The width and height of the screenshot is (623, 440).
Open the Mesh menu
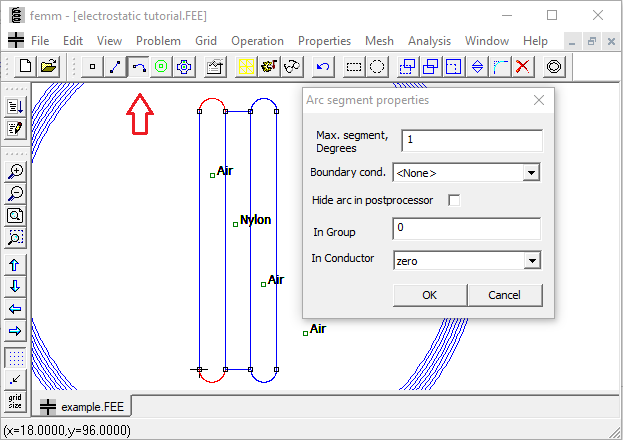pos(379,41)
